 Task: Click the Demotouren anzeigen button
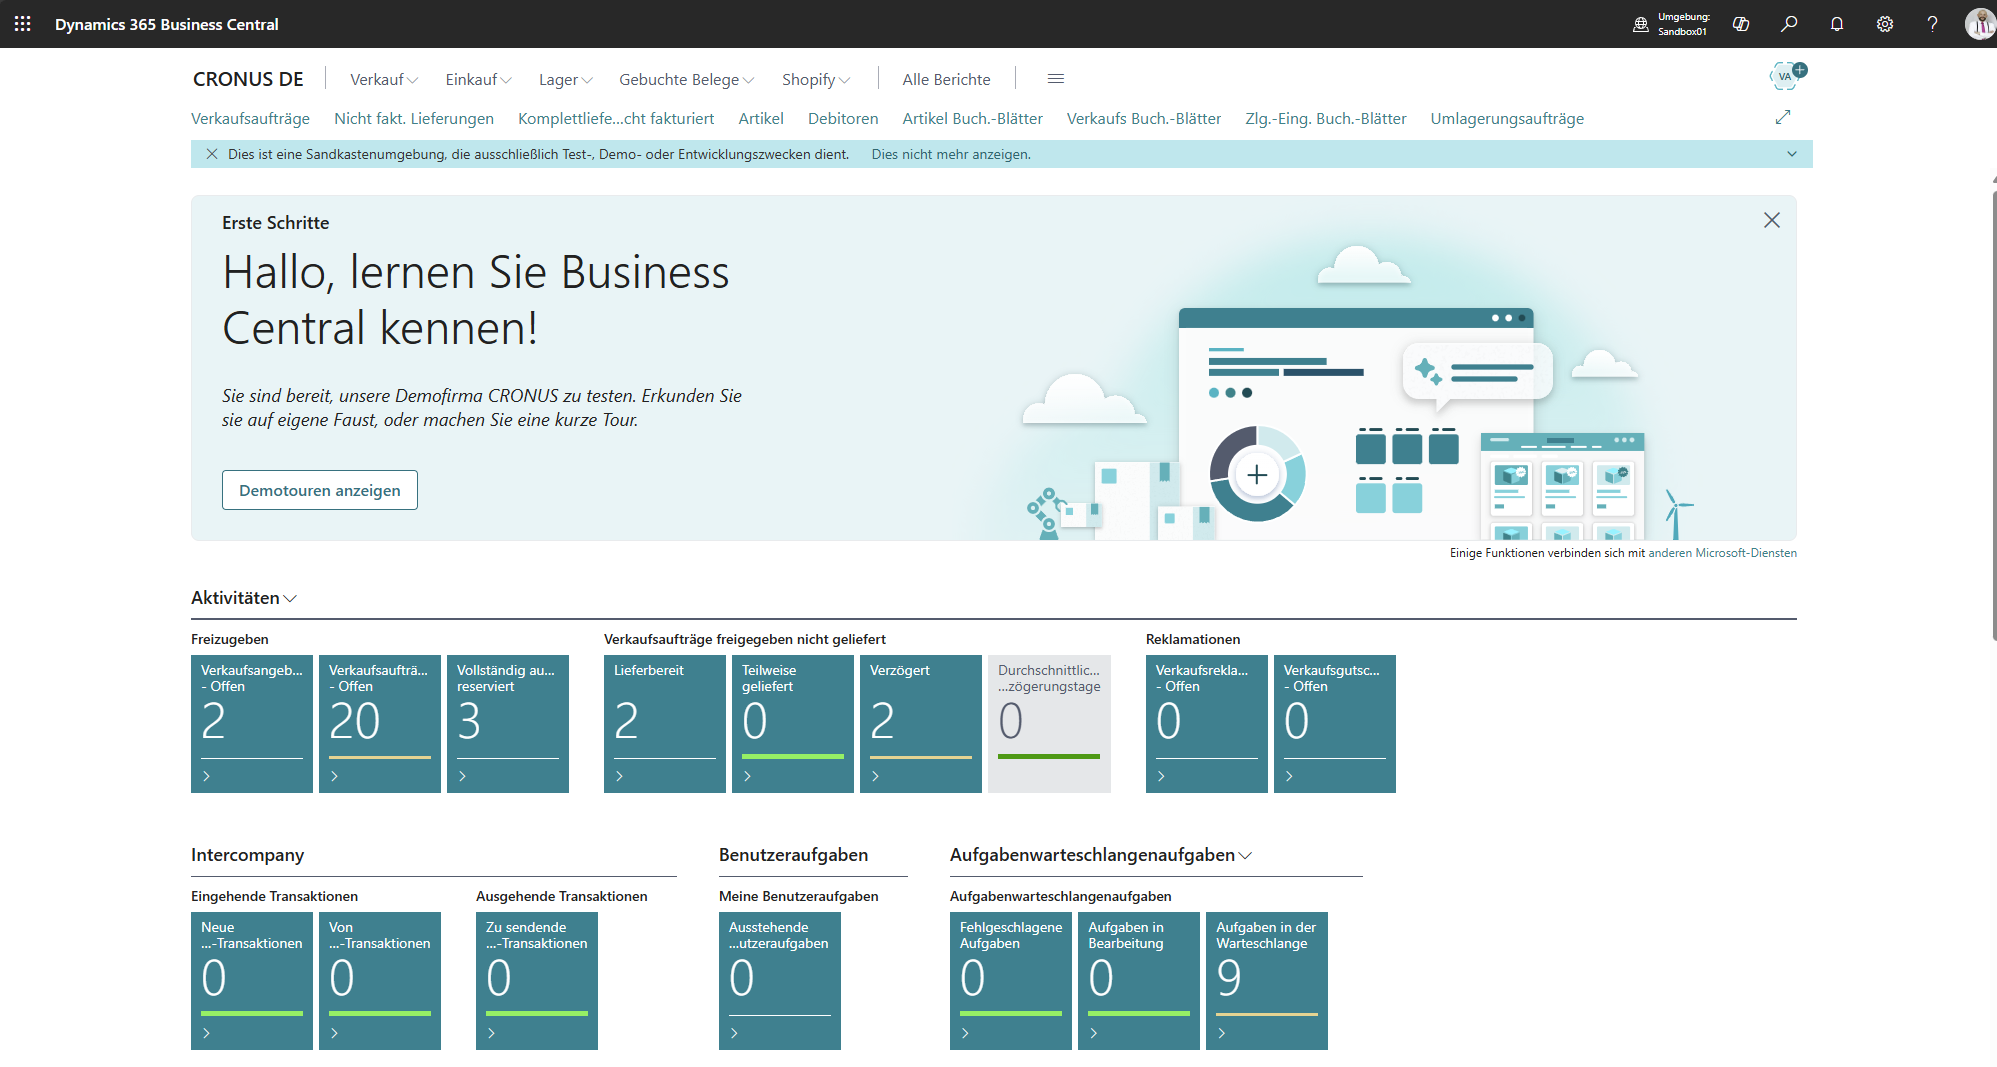[319, 490]
